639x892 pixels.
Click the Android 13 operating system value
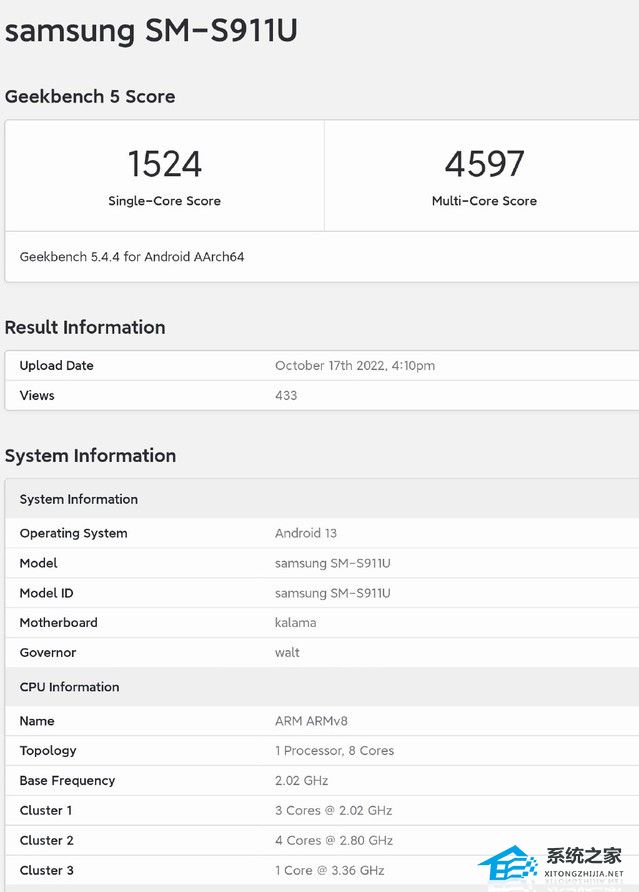click(307, 533)
